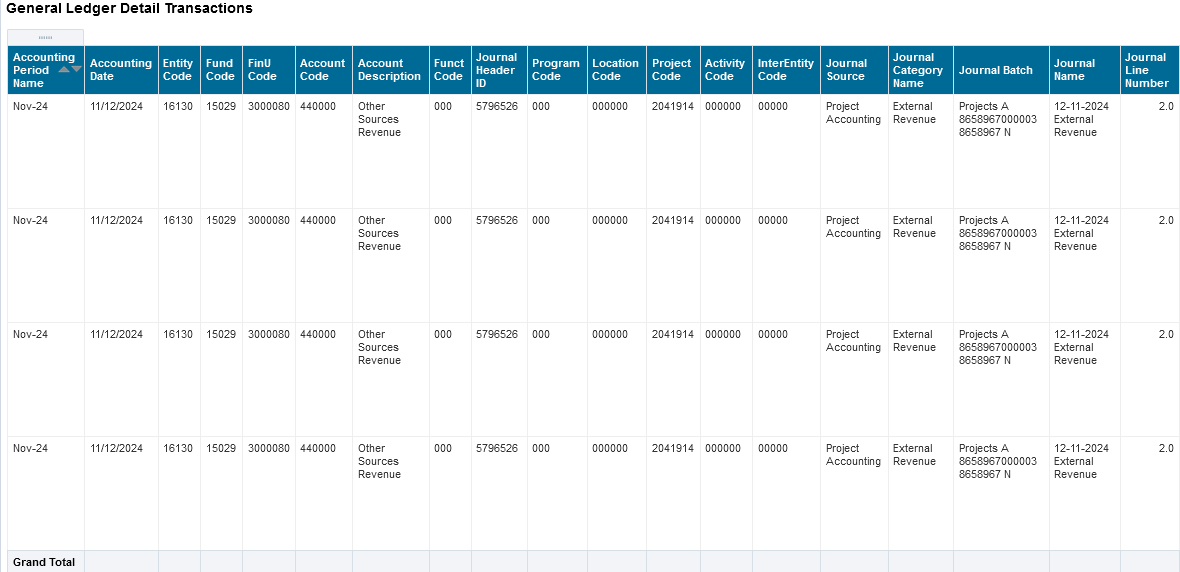Select the Journal Line Number header
Image resolution: width=1180 pixels, height=572 pixels.
tap(1146, 70)
